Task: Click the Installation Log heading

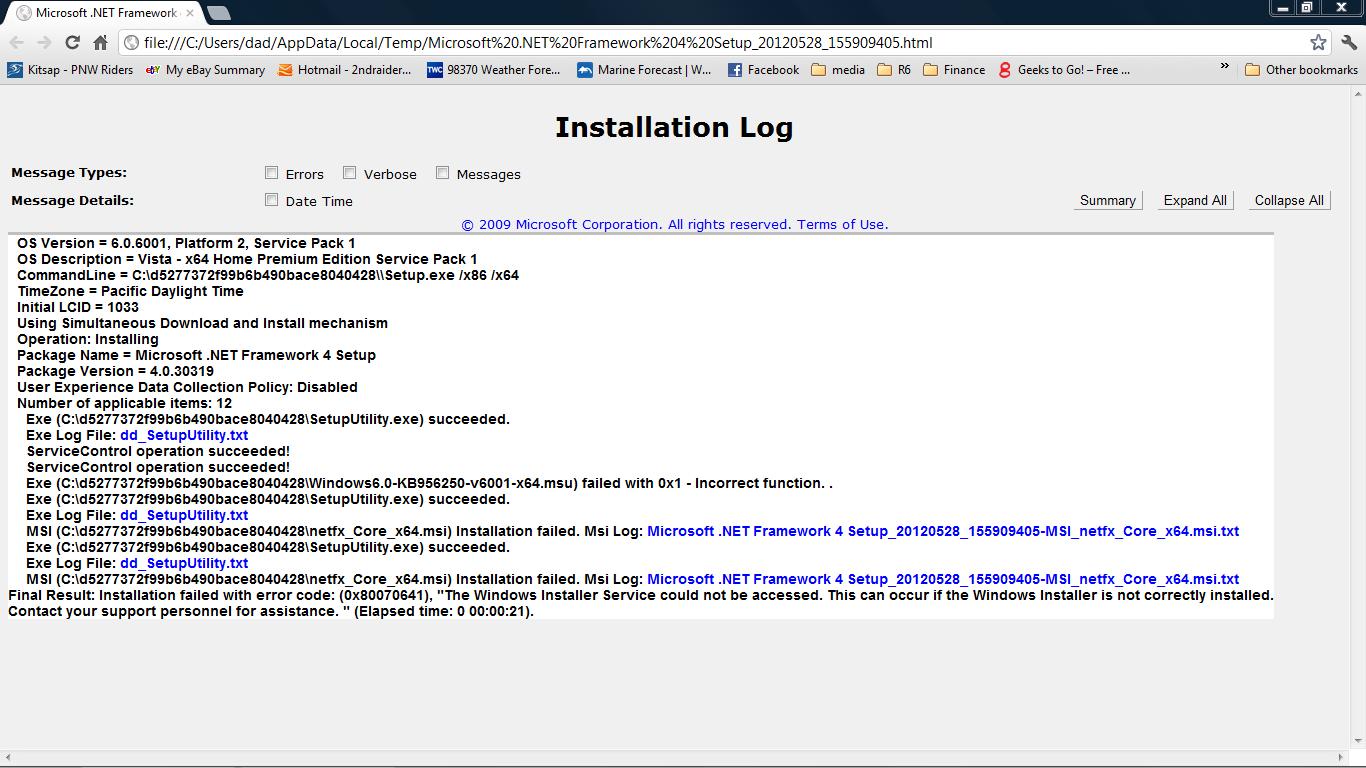Action: click(674, 127)
